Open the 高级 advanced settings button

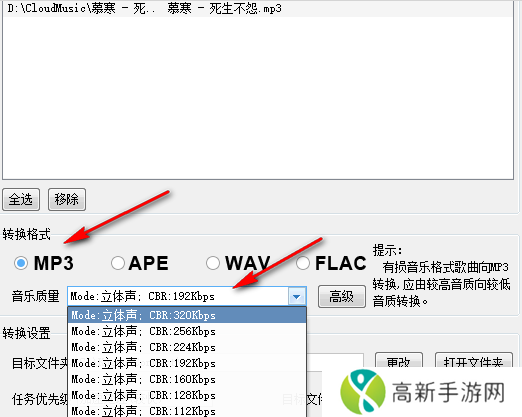[x=342, y=296]
